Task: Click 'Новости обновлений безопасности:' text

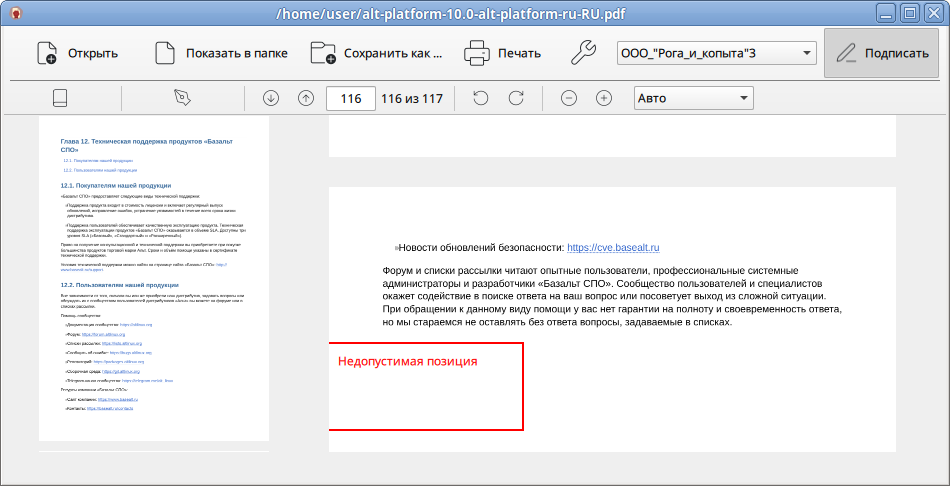Action: pos(481,247)
